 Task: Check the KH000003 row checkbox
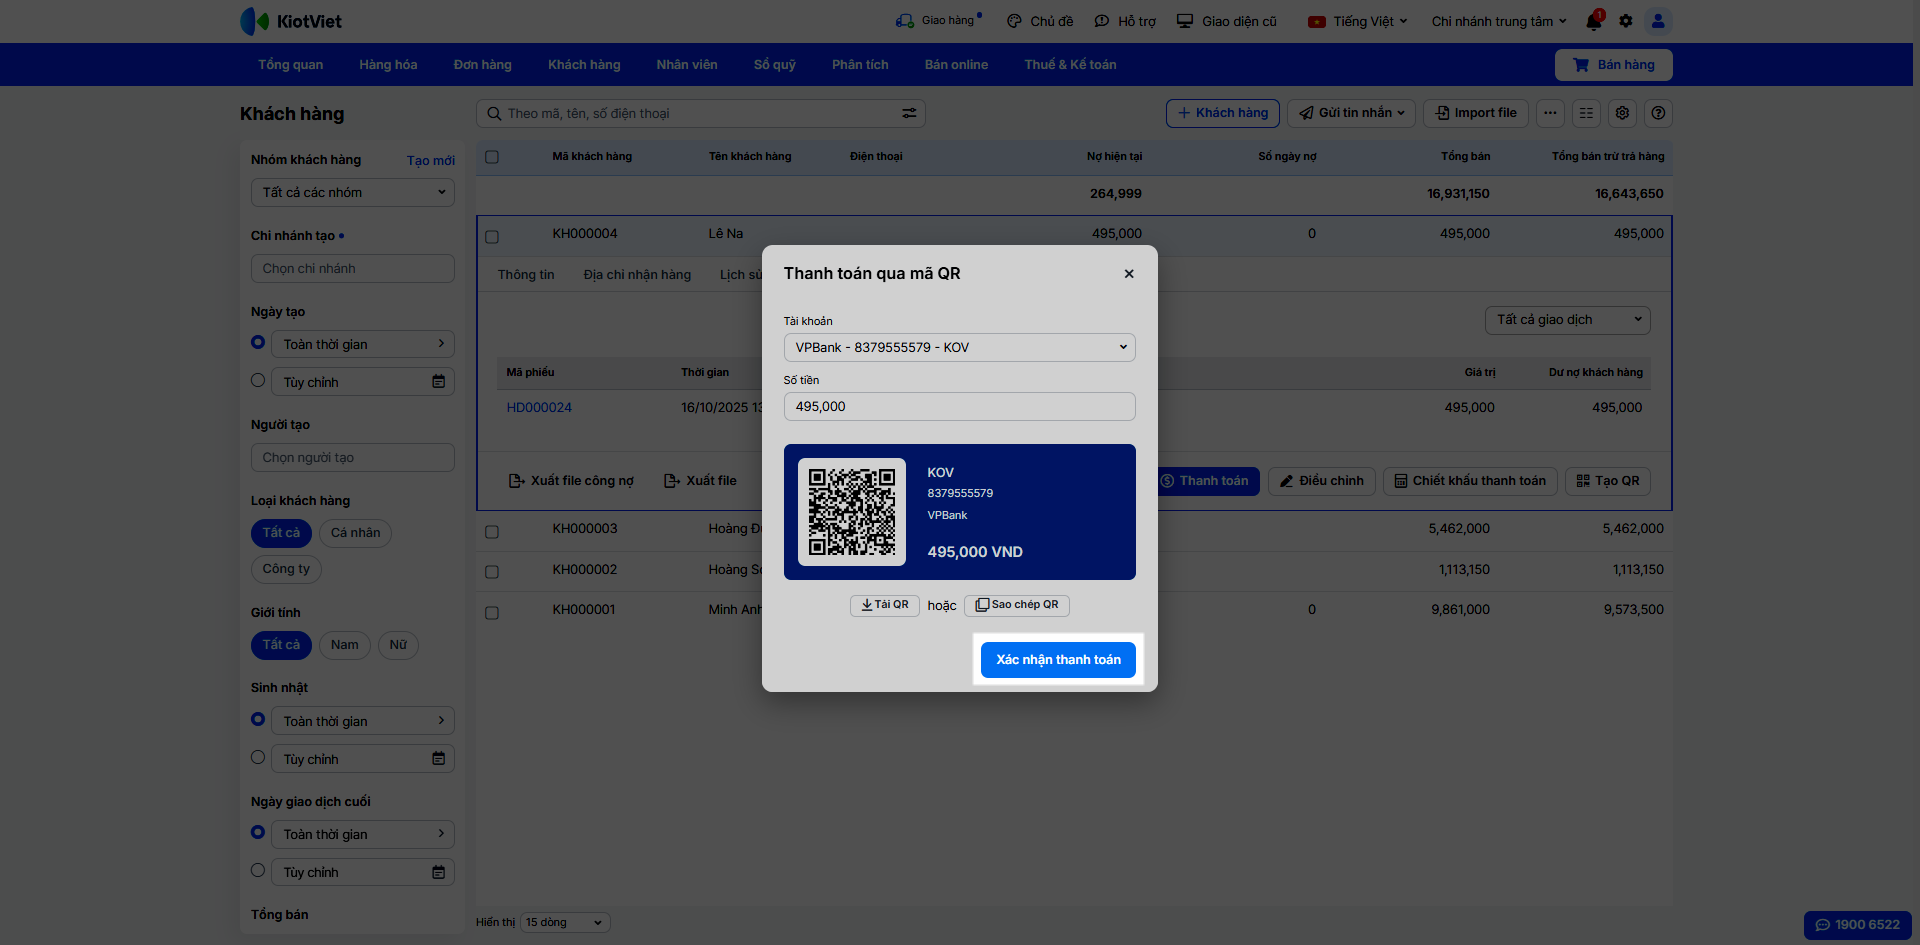pyautogui.click(x=492, y=532)
